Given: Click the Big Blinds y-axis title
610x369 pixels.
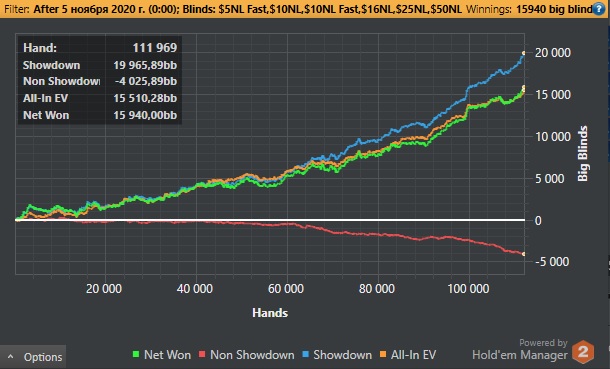Looking at the screenshot, I should click(582, 154).
